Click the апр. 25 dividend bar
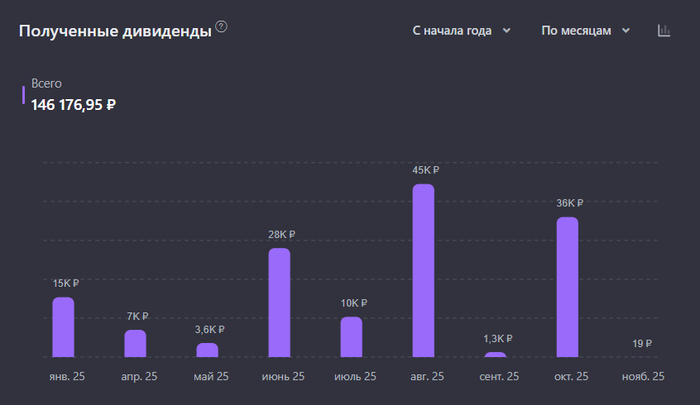Image resolution: width=700 pixels, height=405 pixels. [135, 343]
